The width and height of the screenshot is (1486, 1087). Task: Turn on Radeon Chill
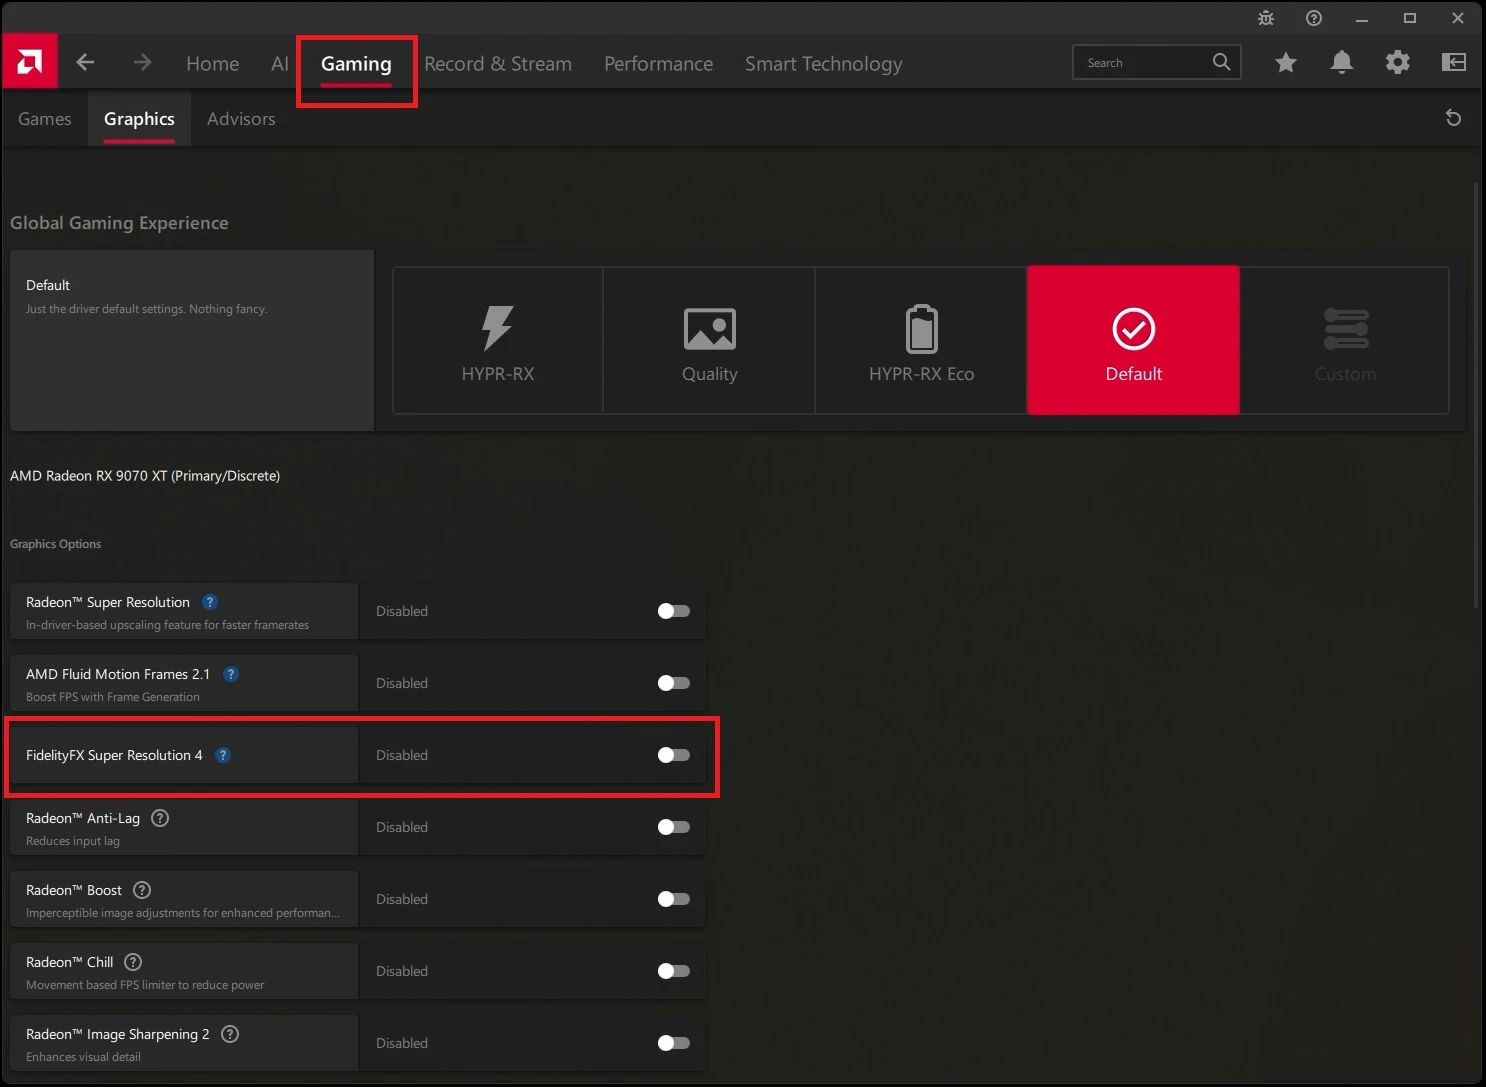pos(673,970)
